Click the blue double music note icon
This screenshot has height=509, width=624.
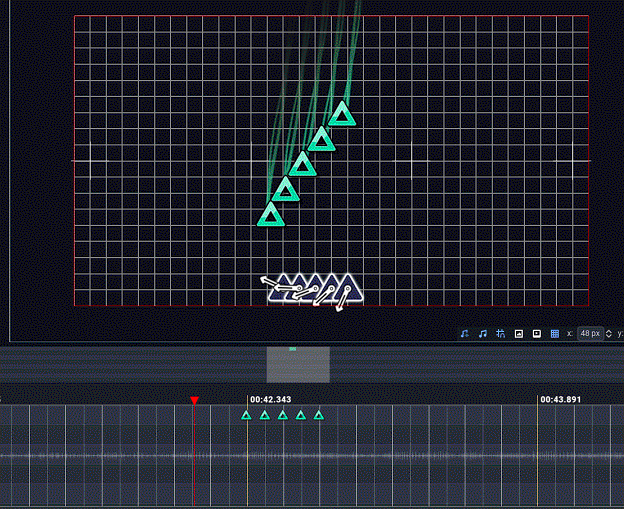coord(482,333)
